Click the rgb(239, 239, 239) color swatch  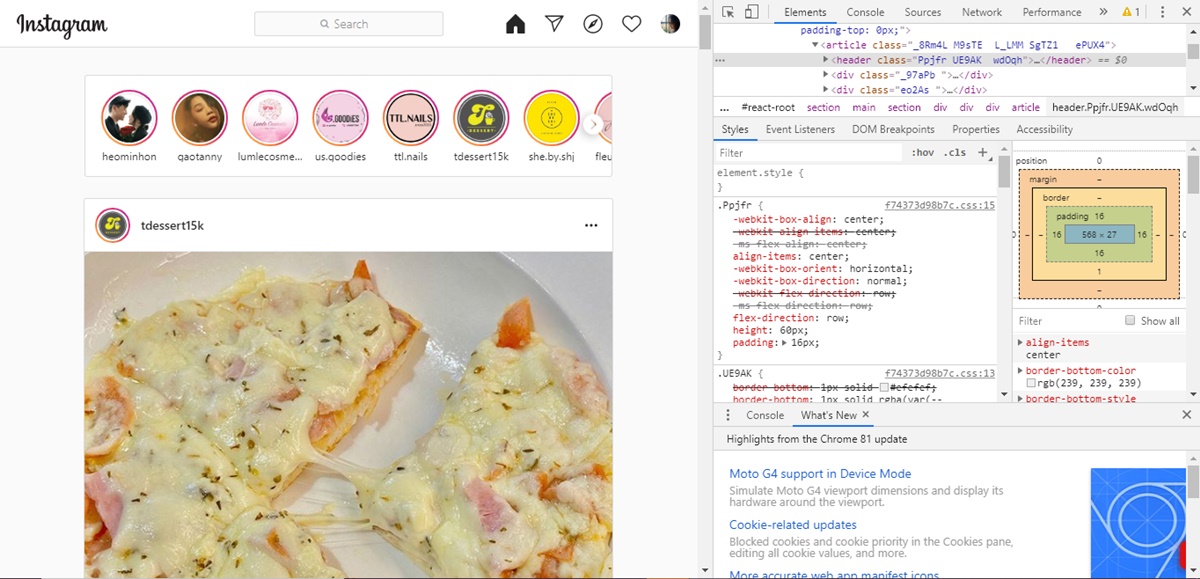(x=1031, y=384)
